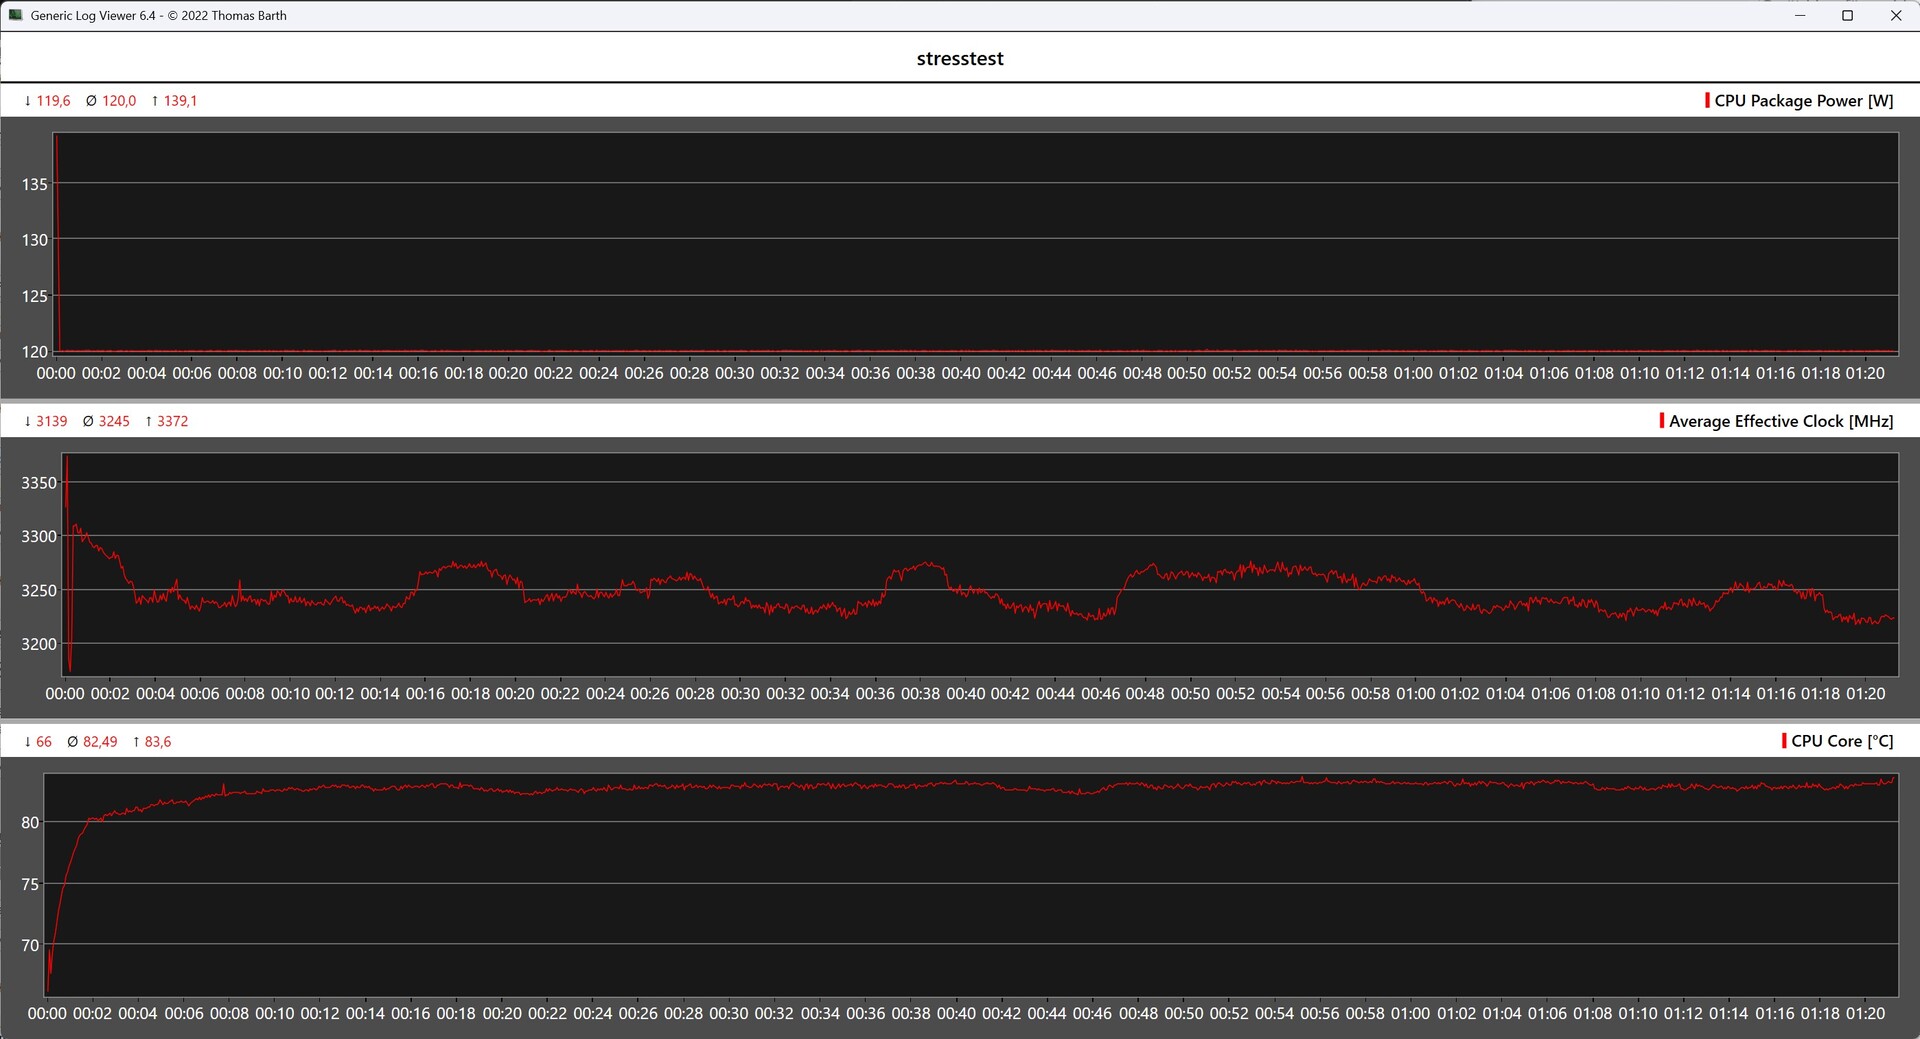Viewport: 1920px width, 1039px height.
Task: Click the 3350 y-axis label in clock chart
Action: [39, 483]
